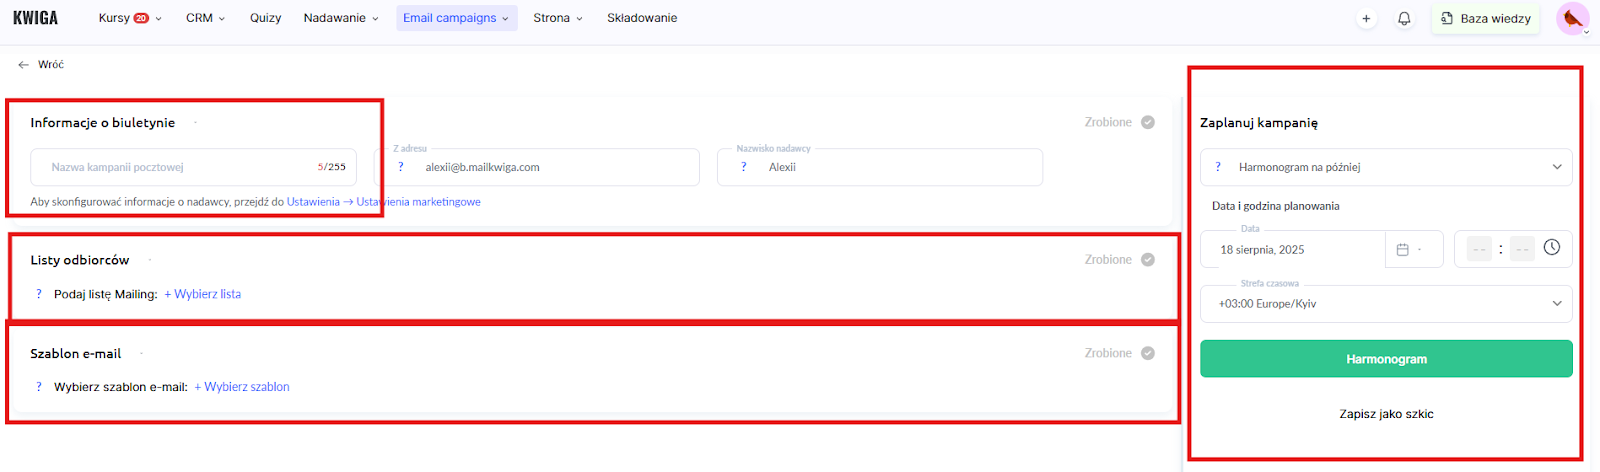Screen dimensions: 1600x472
Task: Click the chevron next to CRM
Action: click(x=222, y=19)
